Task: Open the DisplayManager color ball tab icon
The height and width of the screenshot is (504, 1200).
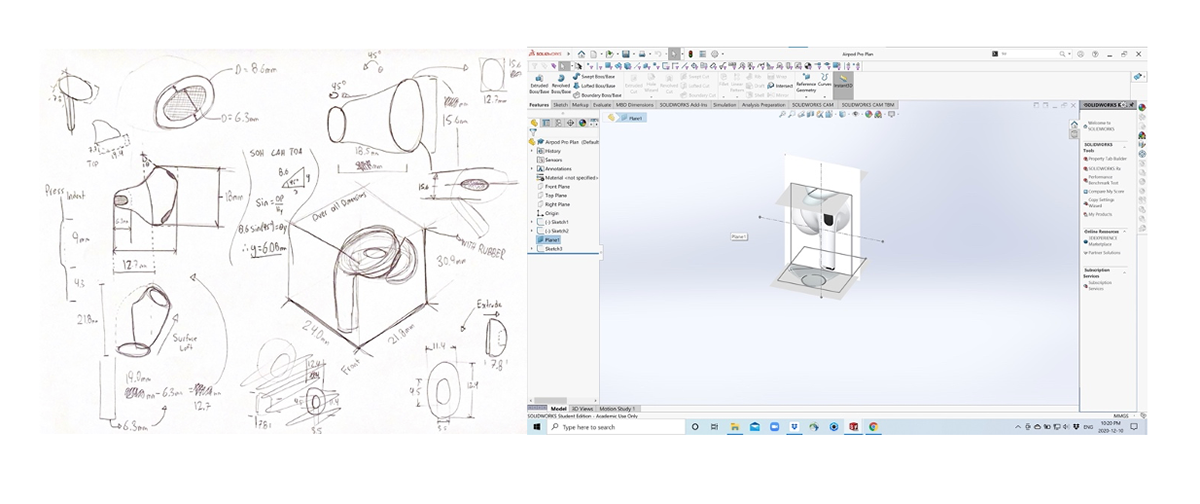Action: tap(582, 123)
